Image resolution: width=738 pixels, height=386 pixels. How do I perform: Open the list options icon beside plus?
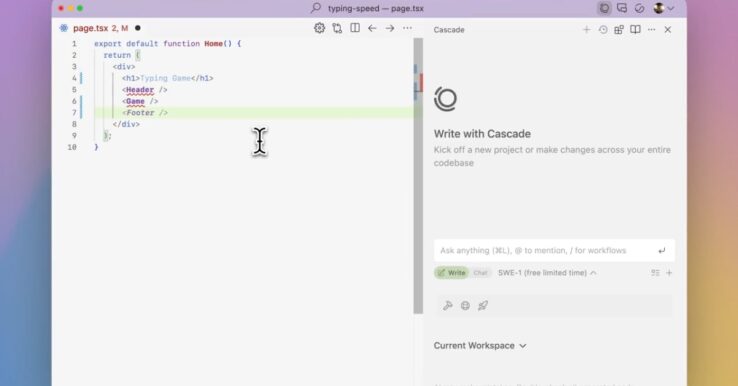tap(655, 273)
